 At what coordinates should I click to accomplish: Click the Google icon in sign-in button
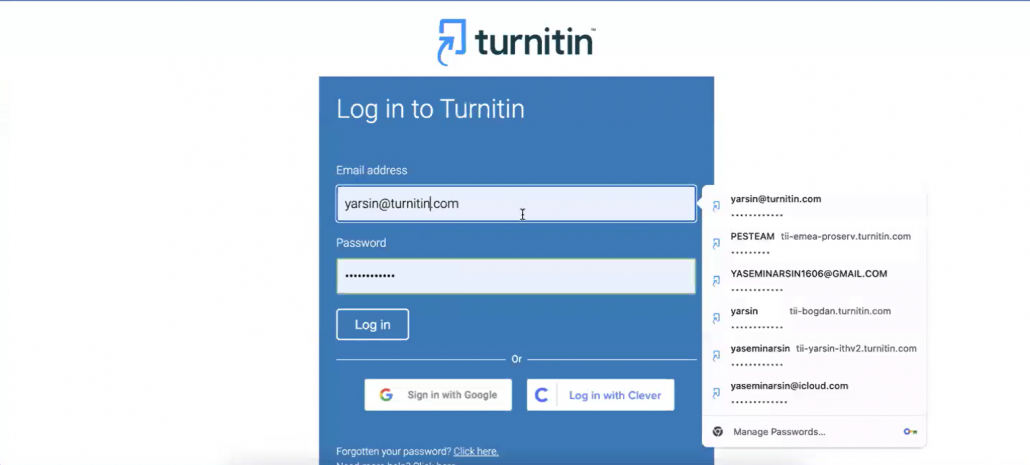coord(386,395)
